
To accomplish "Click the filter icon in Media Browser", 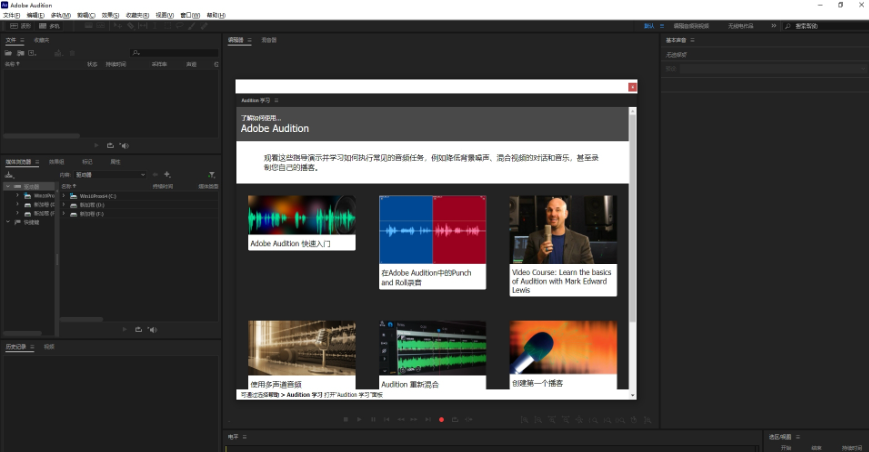I will tap(212, 175).
